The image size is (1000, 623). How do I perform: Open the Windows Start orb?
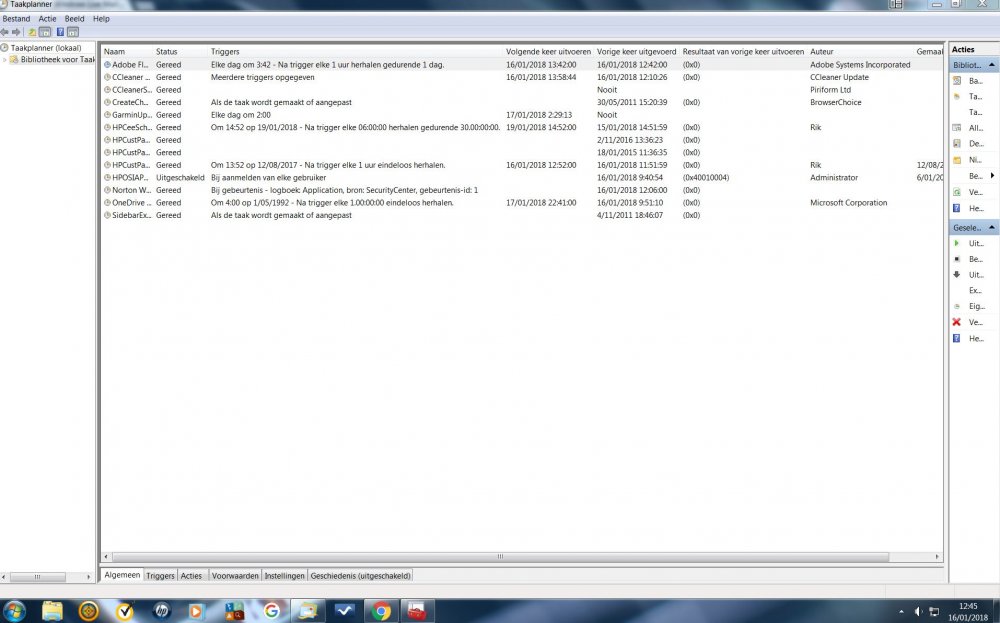(14, 611)
